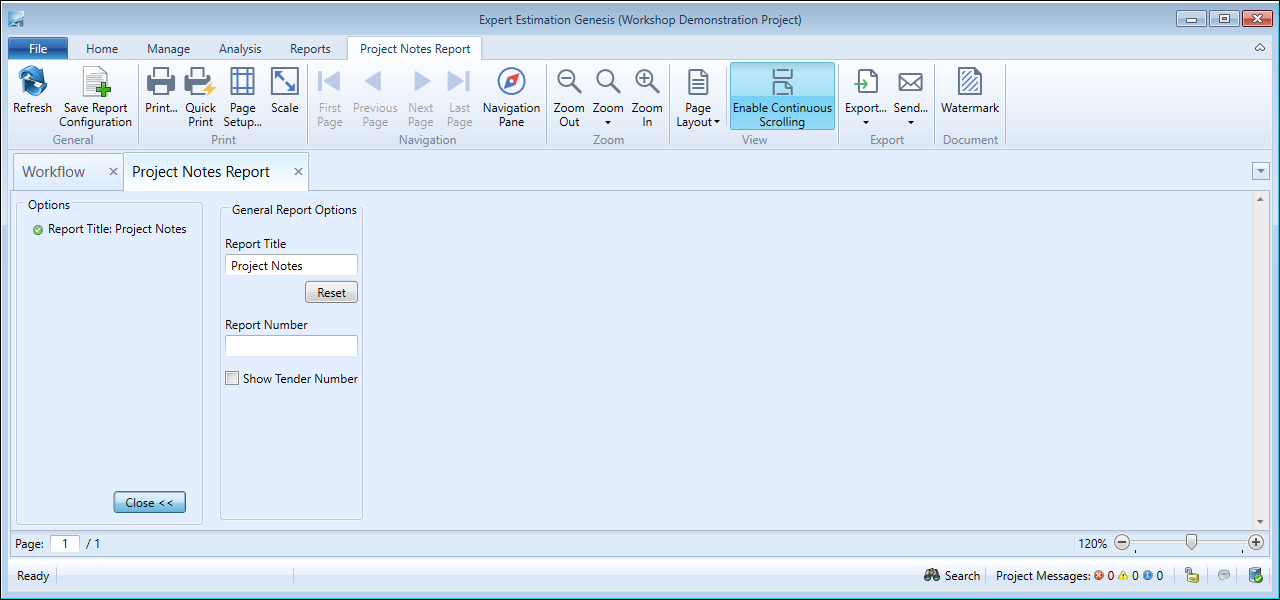Open the Print dialog icon
The height and width of the screenshot is (600, 1280).
coord(160,83)
